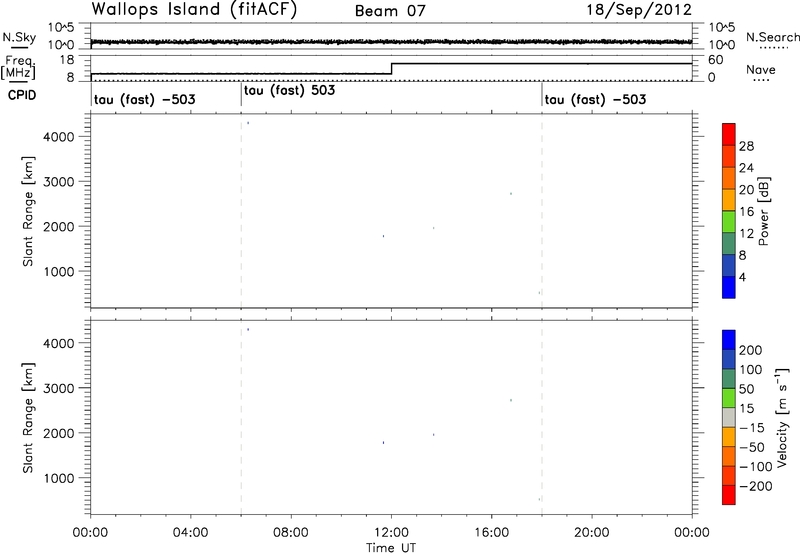Click the frequency step-up at 12:00
Screen dimensions: 800x554
coord(391,69)
